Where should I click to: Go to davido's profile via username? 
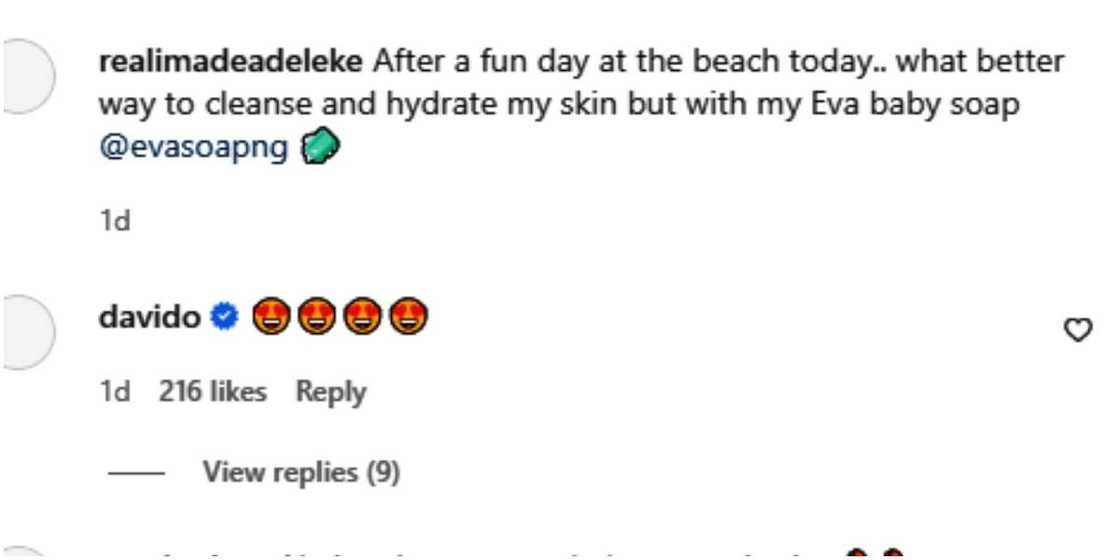pos(151,320)
